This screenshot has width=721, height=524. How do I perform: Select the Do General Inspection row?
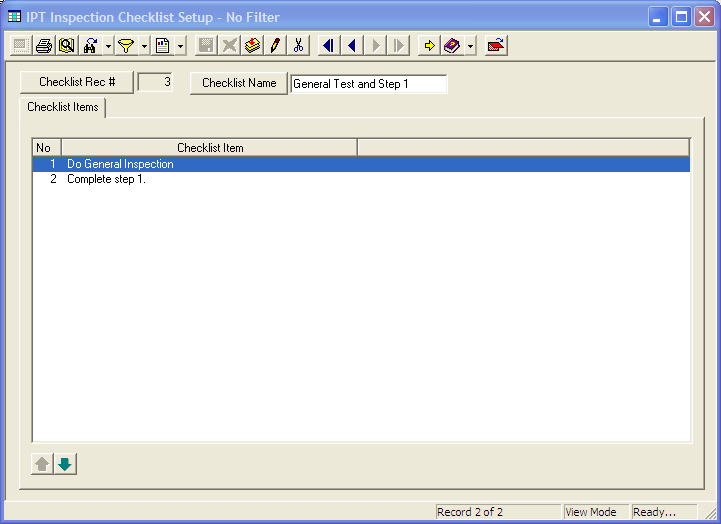(x=361, y=164)
